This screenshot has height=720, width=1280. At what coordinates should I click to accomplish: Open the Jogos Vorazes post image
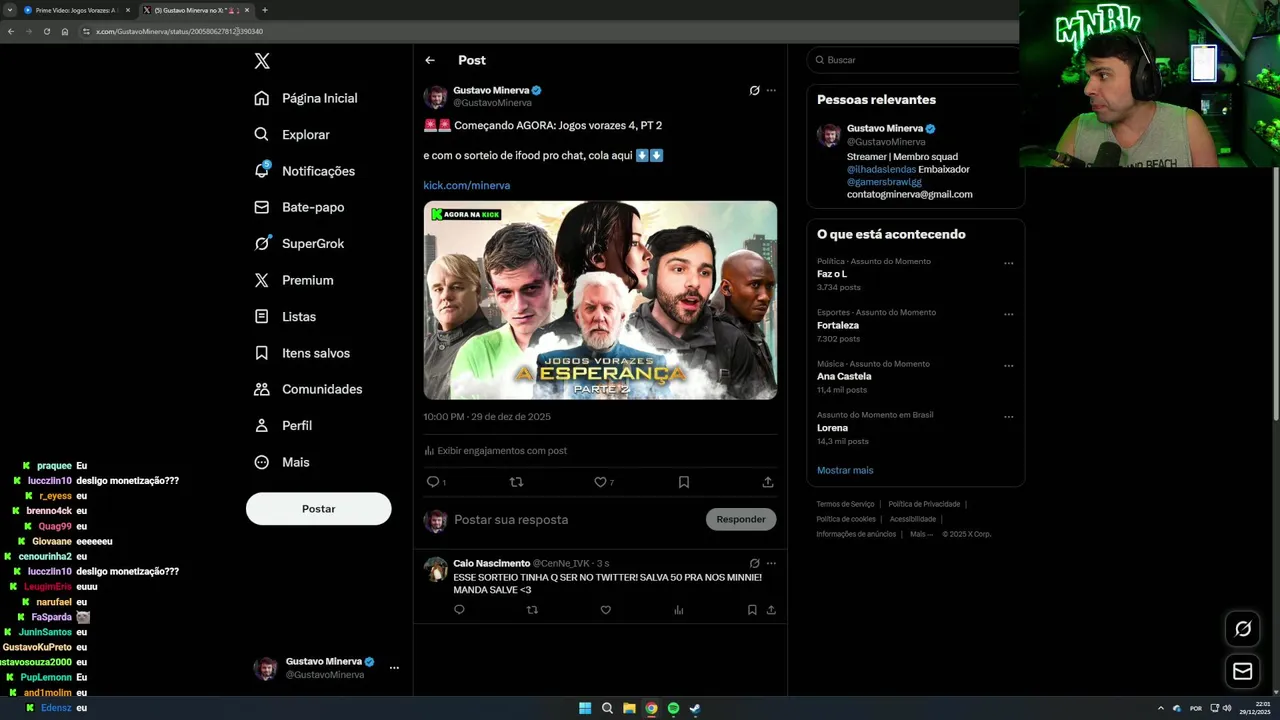pos(600,300)
